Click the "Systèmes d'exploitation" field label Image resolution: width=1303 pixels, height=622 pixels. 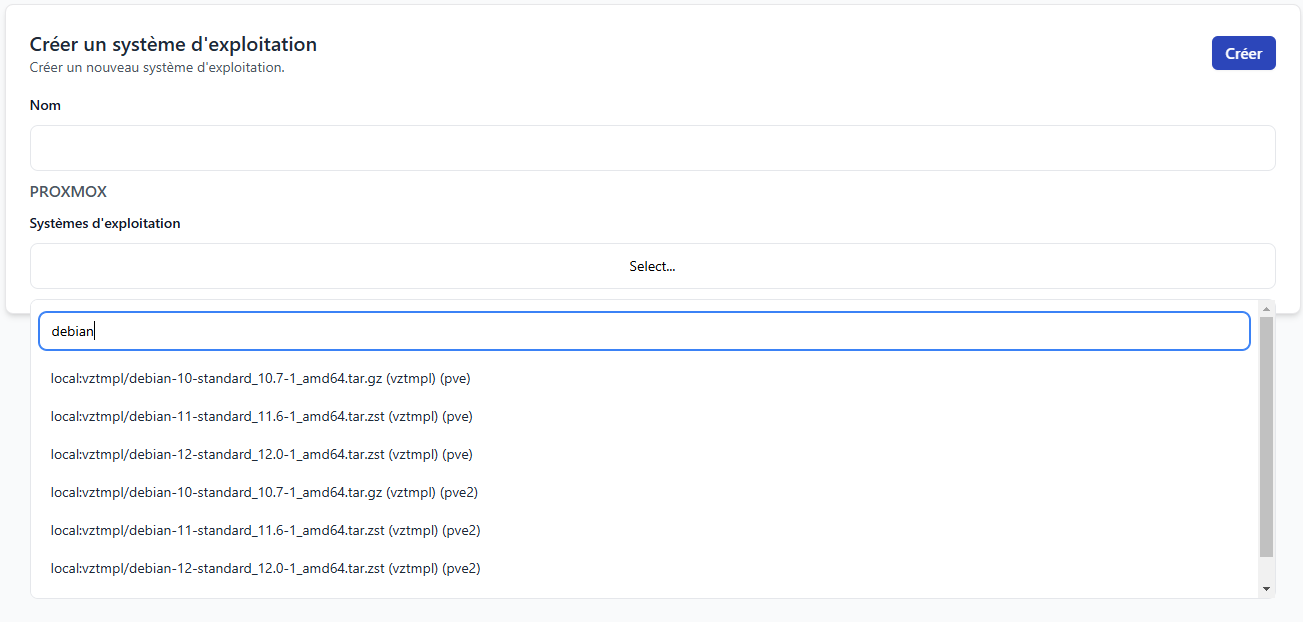pos(105,223)
